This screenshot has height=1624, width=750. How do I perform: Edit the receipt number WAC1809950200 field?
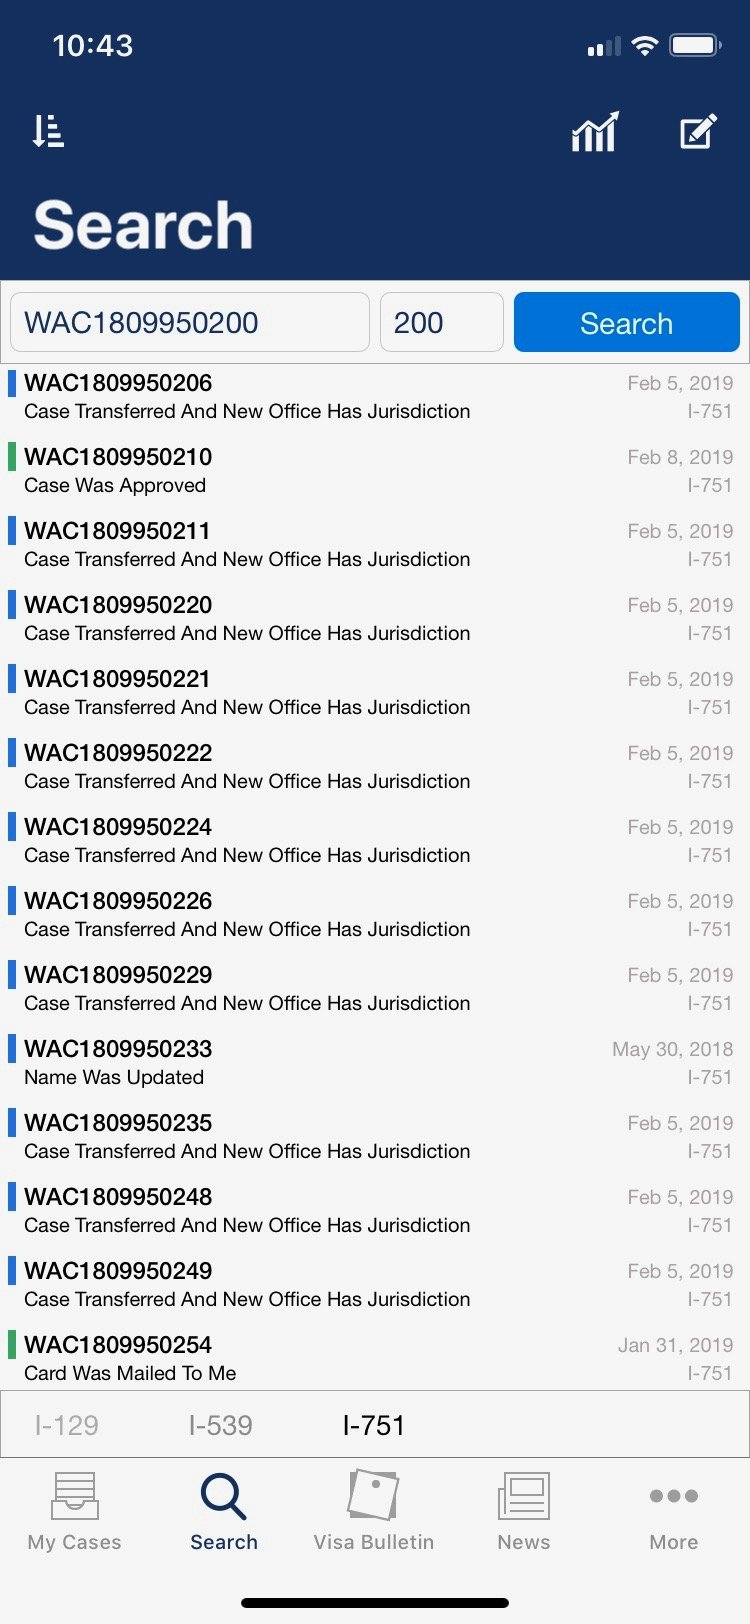tap(190, 322)
